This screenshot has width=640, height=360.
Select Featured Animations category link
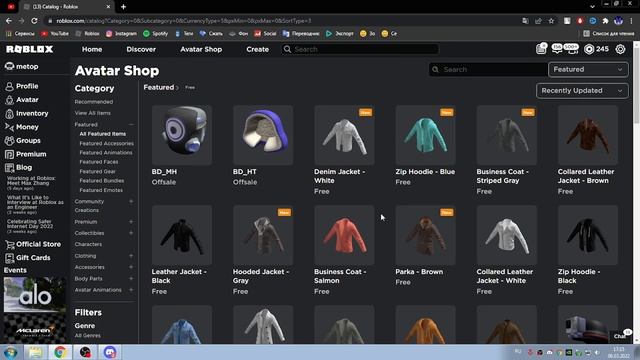(x=106, y=153)
